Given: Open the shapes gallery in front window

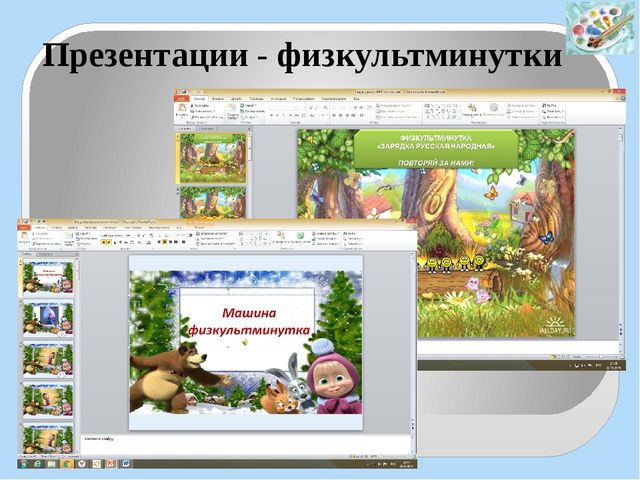Looking at the screenshot, I should pos(256,238).
